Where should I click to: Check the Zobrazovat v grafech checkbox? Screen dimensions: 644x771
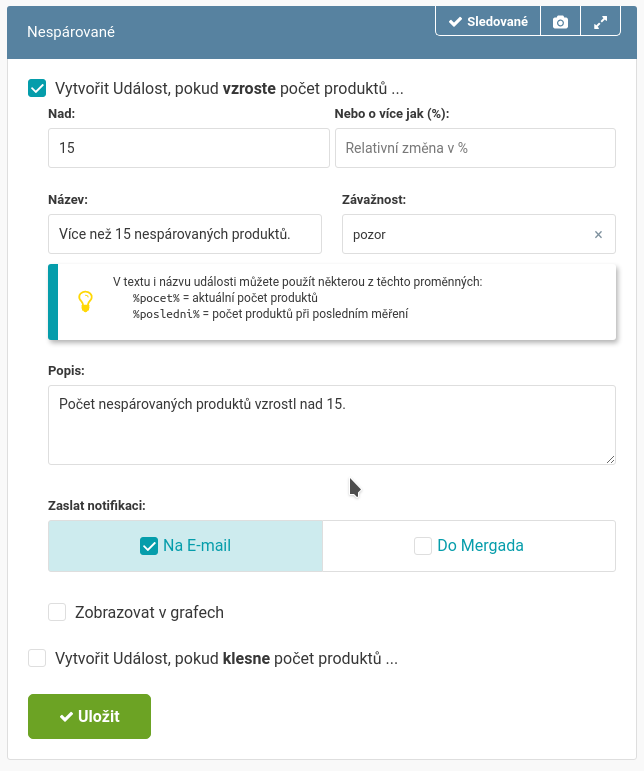[x=57, y=612]
